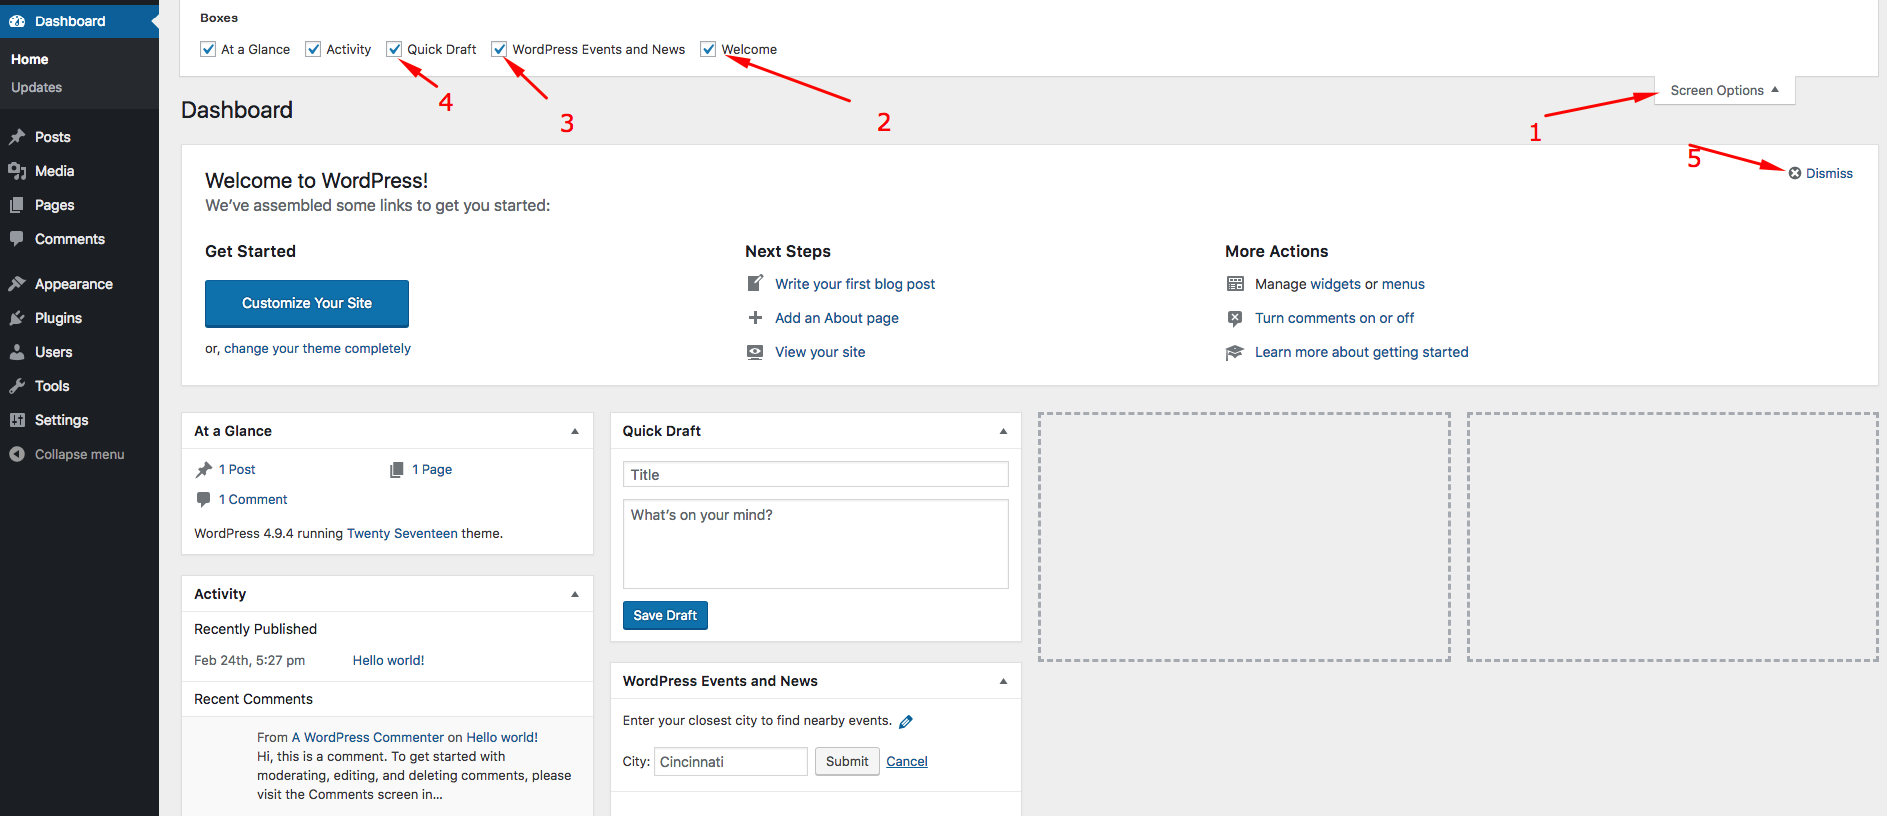Screen dimensions: 1887x816
Task: Click the Cancel link next to Submit
Action: point(907,761)
